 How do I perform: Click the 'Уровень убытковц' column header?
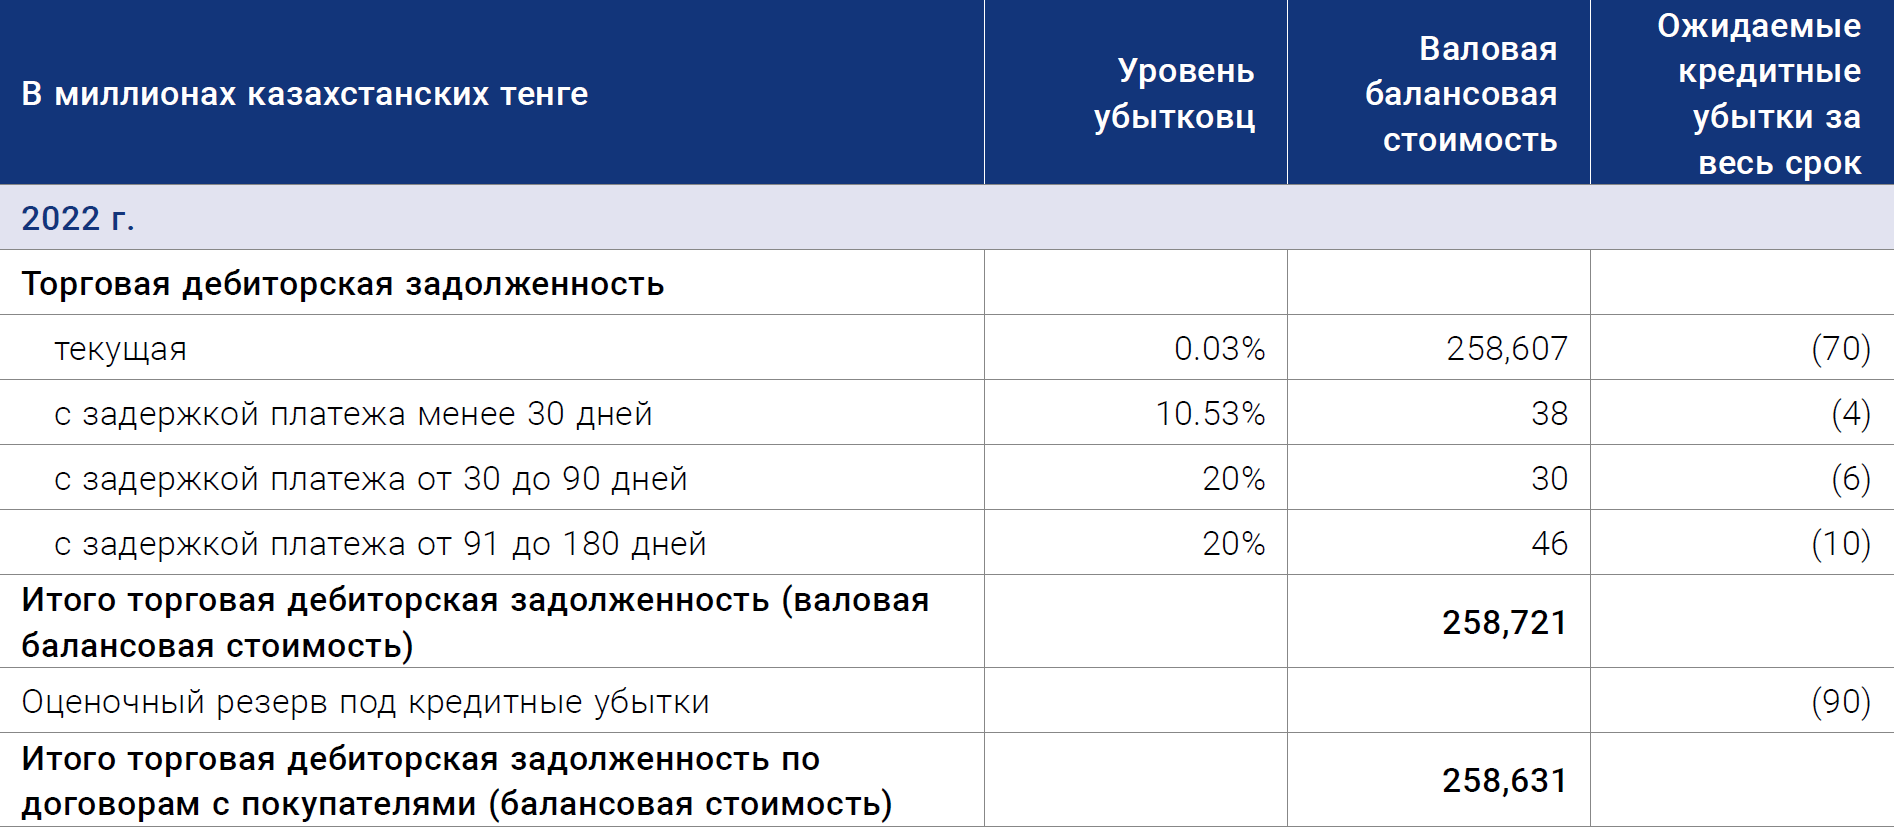[x=1174, y=93]
